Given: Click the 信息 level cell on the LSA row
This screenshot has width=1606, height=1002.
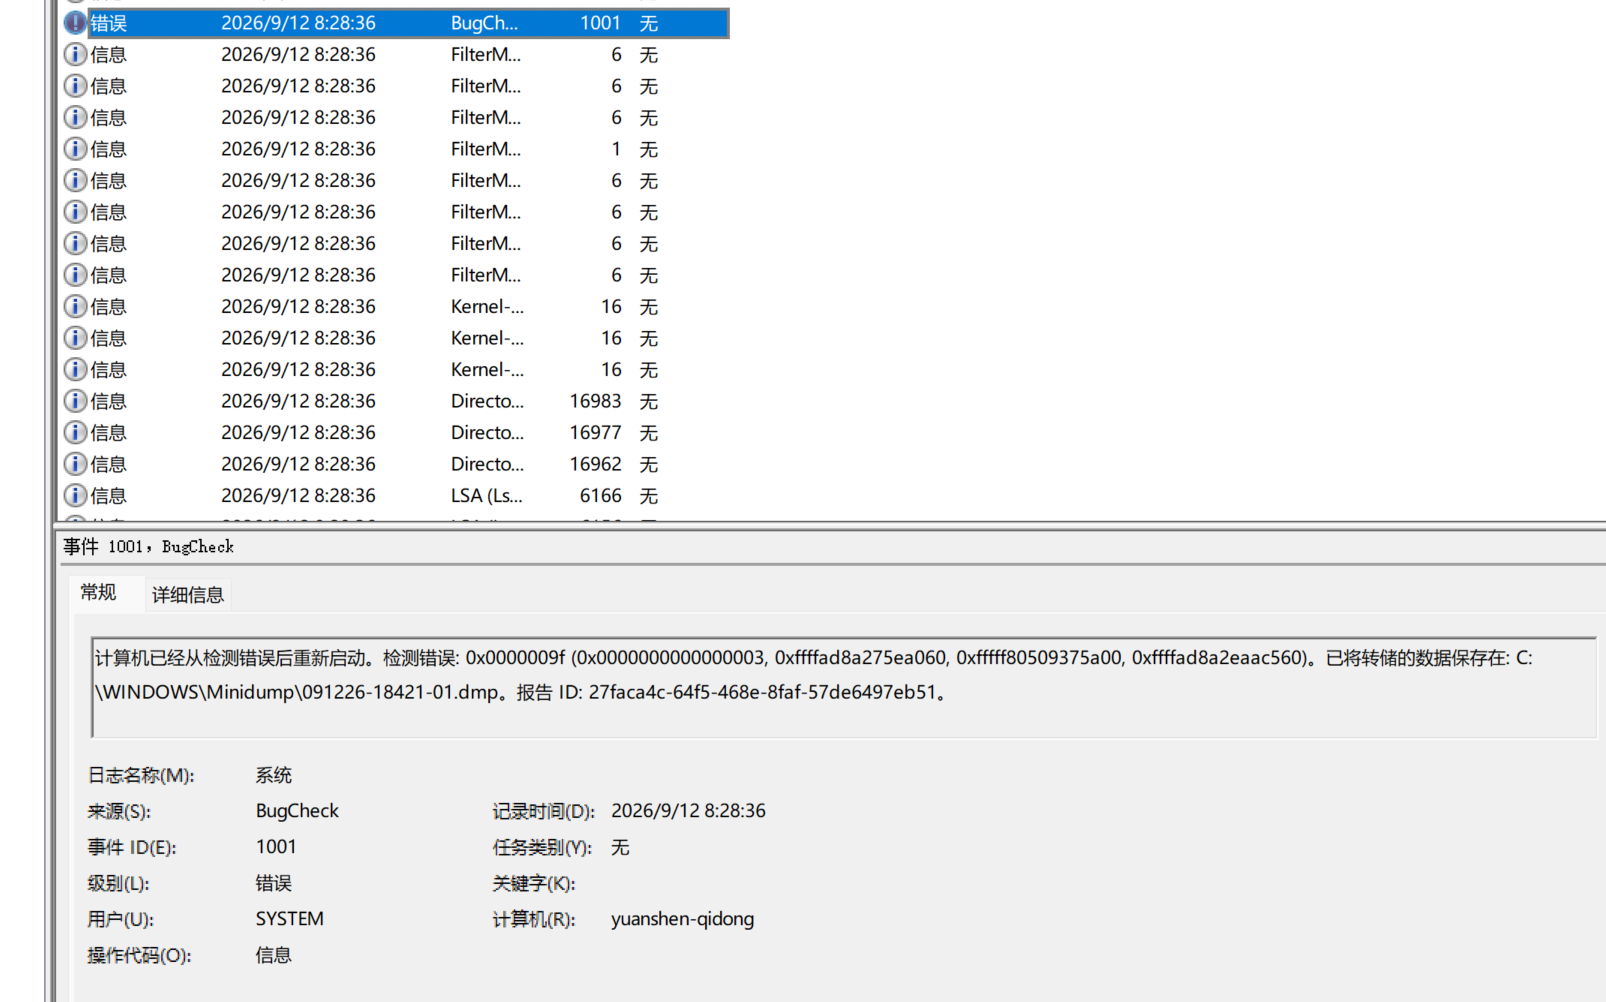Looking at the screenshot, I should (109, 496).
